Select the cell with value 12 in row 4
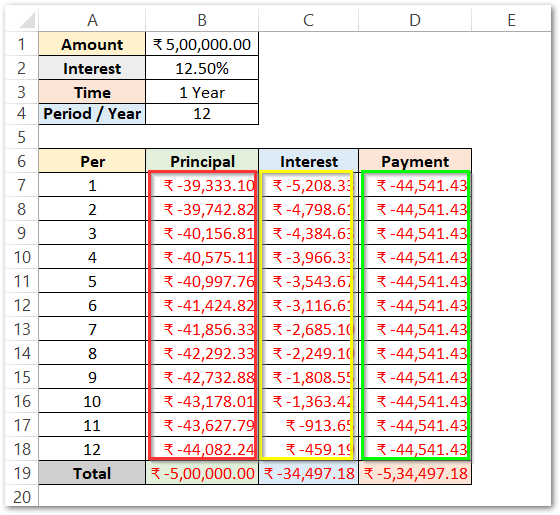Image resolution: width=560 pixels, height=515 pixels. point(202,114)
